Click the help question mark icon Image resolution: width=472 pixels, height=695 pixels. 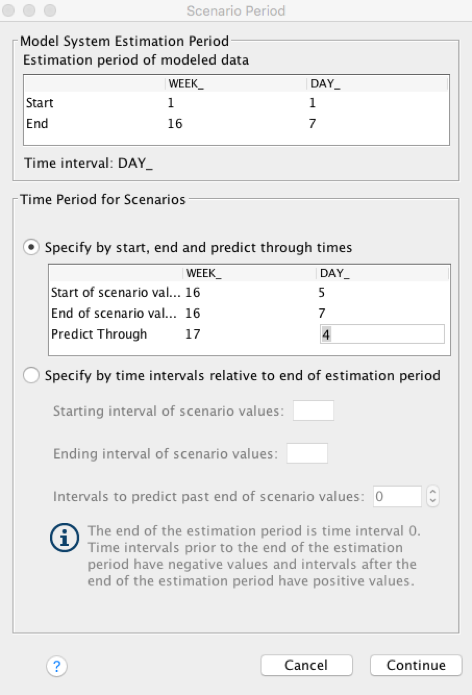(57, 666)
